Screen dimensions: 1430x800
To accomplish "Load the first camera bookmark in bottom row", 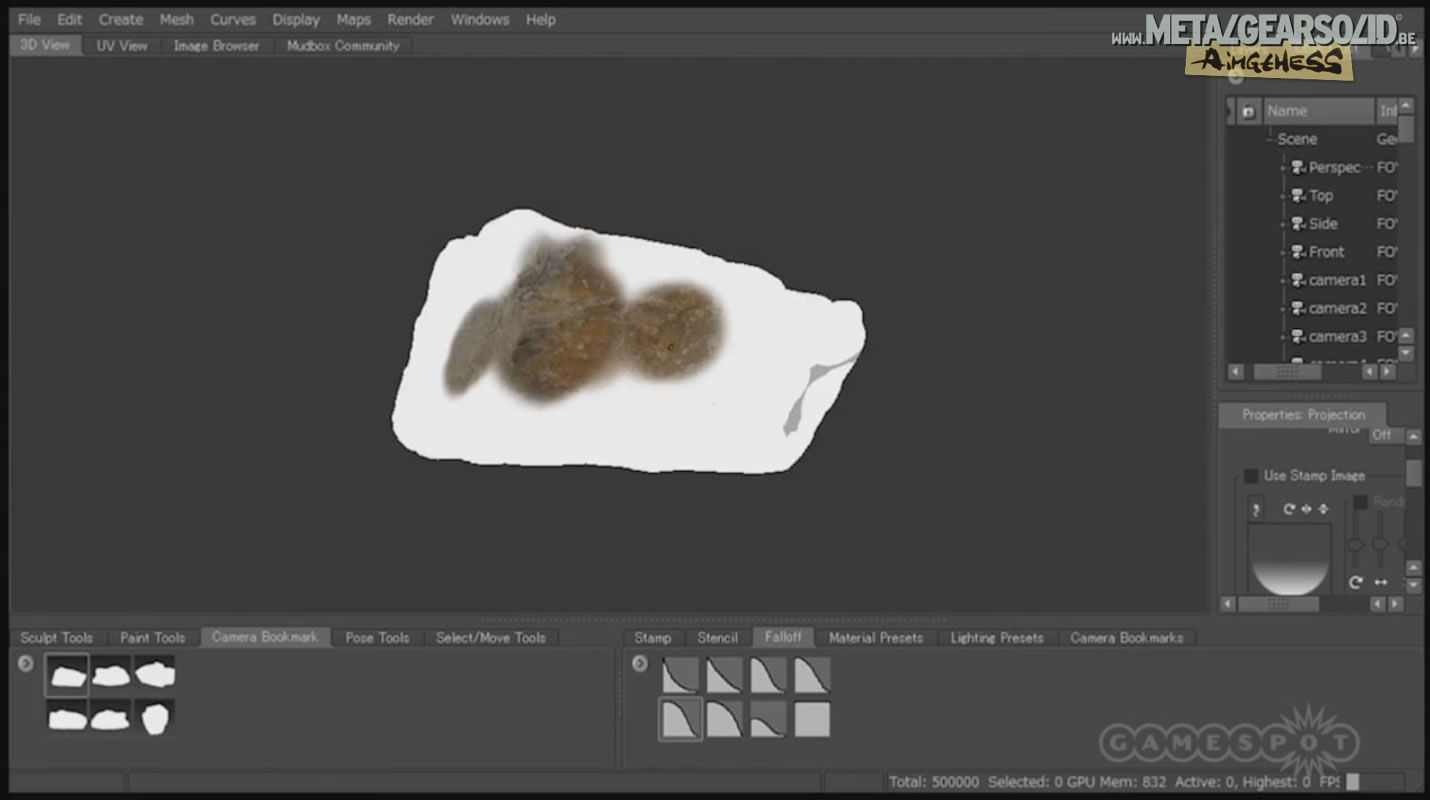I will [67, 717].
